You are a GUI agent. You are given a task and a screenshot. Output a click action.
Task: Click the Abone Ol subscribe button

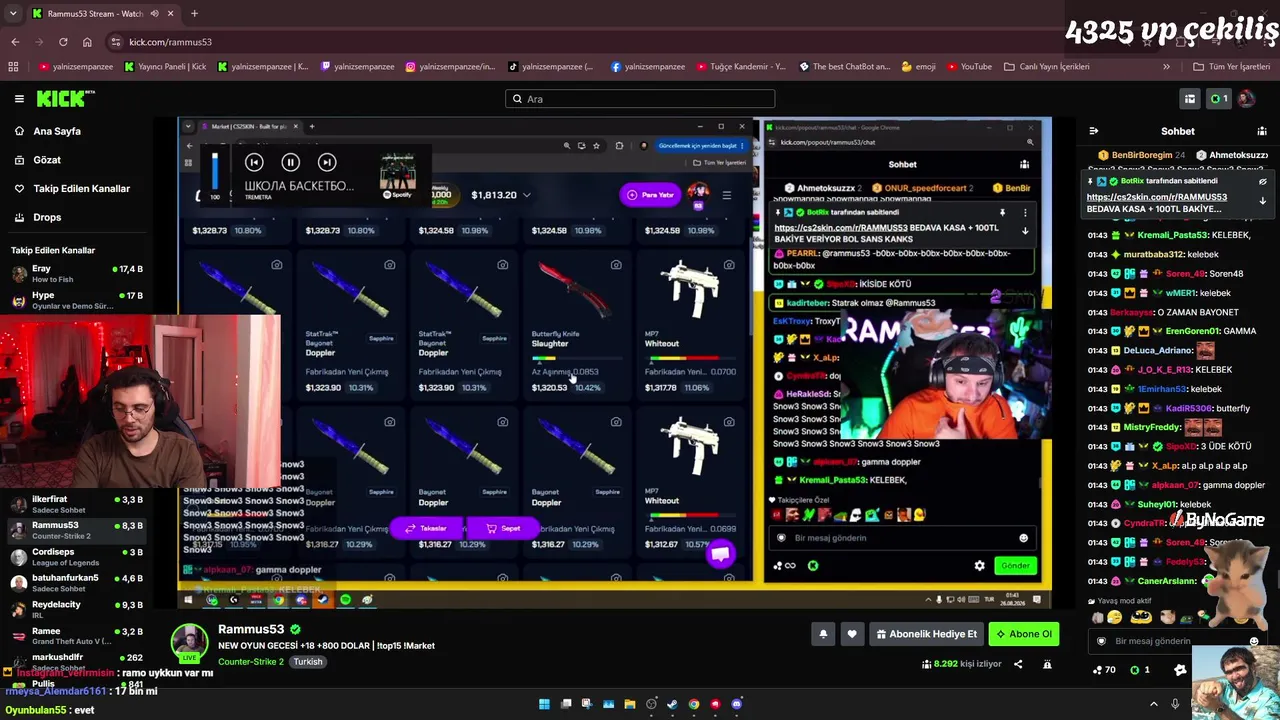pos(1023,634)
